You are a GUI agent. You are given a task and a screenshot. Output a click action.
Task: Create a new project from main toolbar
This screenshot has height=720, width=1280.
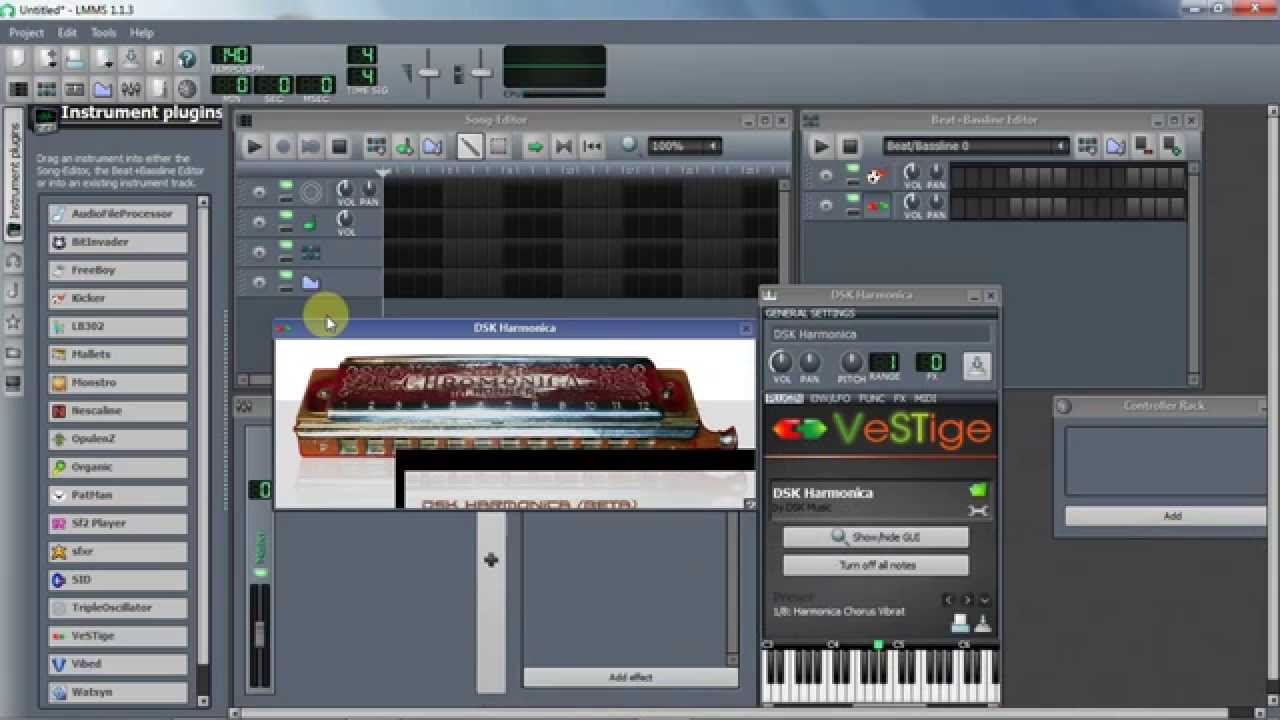pos(18,59)
